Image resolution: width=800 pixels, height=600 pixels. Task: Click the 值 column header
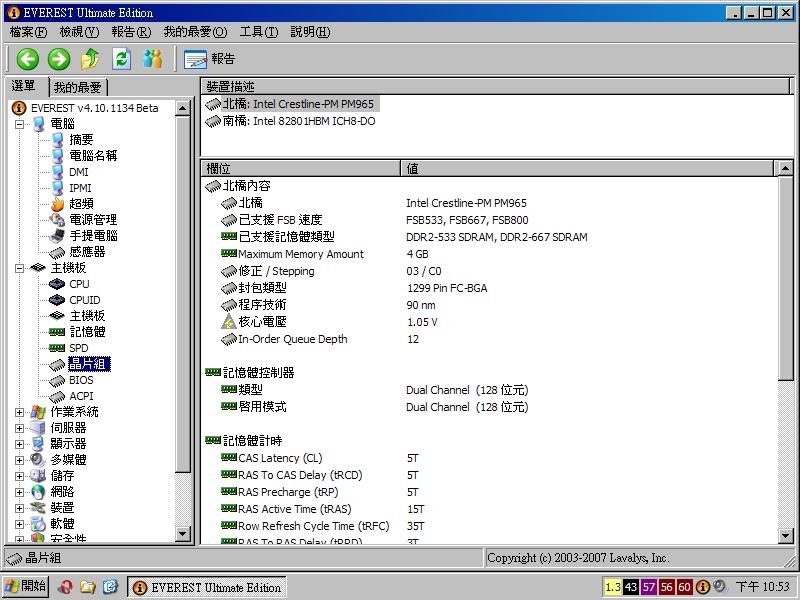pos(588,168)
